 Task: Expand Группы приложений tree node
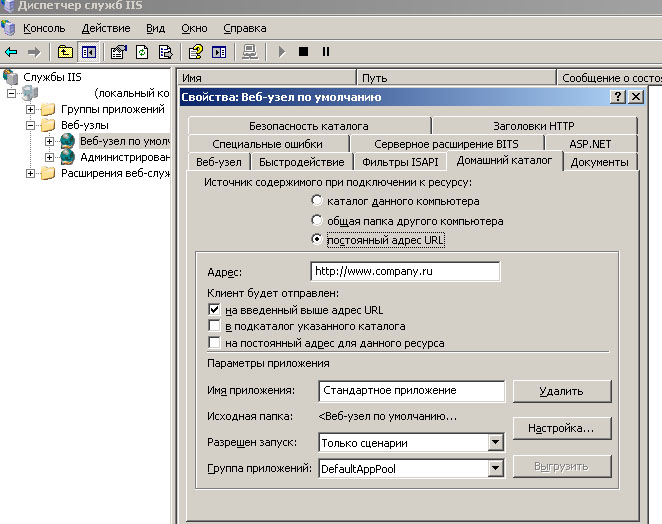point(30,109)
